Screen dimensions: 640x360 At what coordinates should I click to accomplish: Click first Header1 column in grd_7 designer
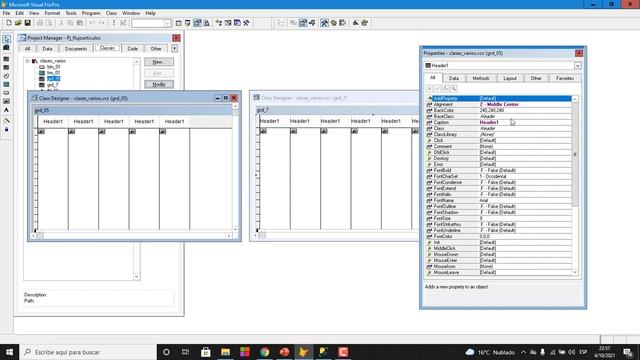click(275, 121)
